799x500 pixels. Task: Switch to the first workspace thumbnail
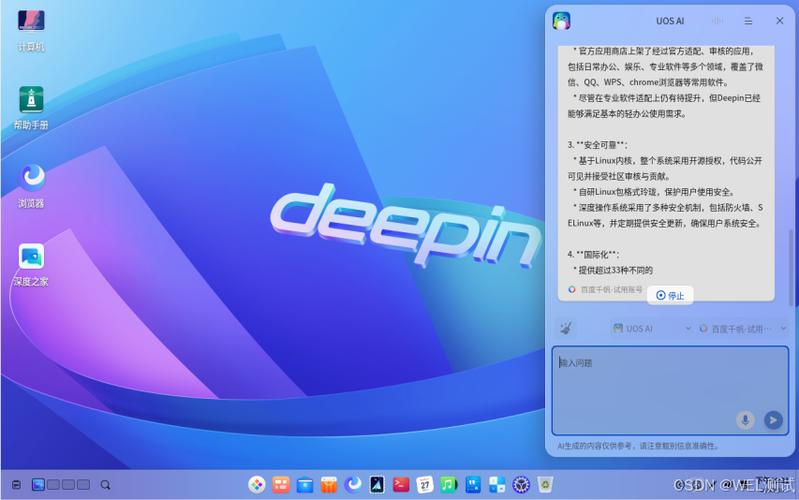pyautogui.click(x=38, y=484)
